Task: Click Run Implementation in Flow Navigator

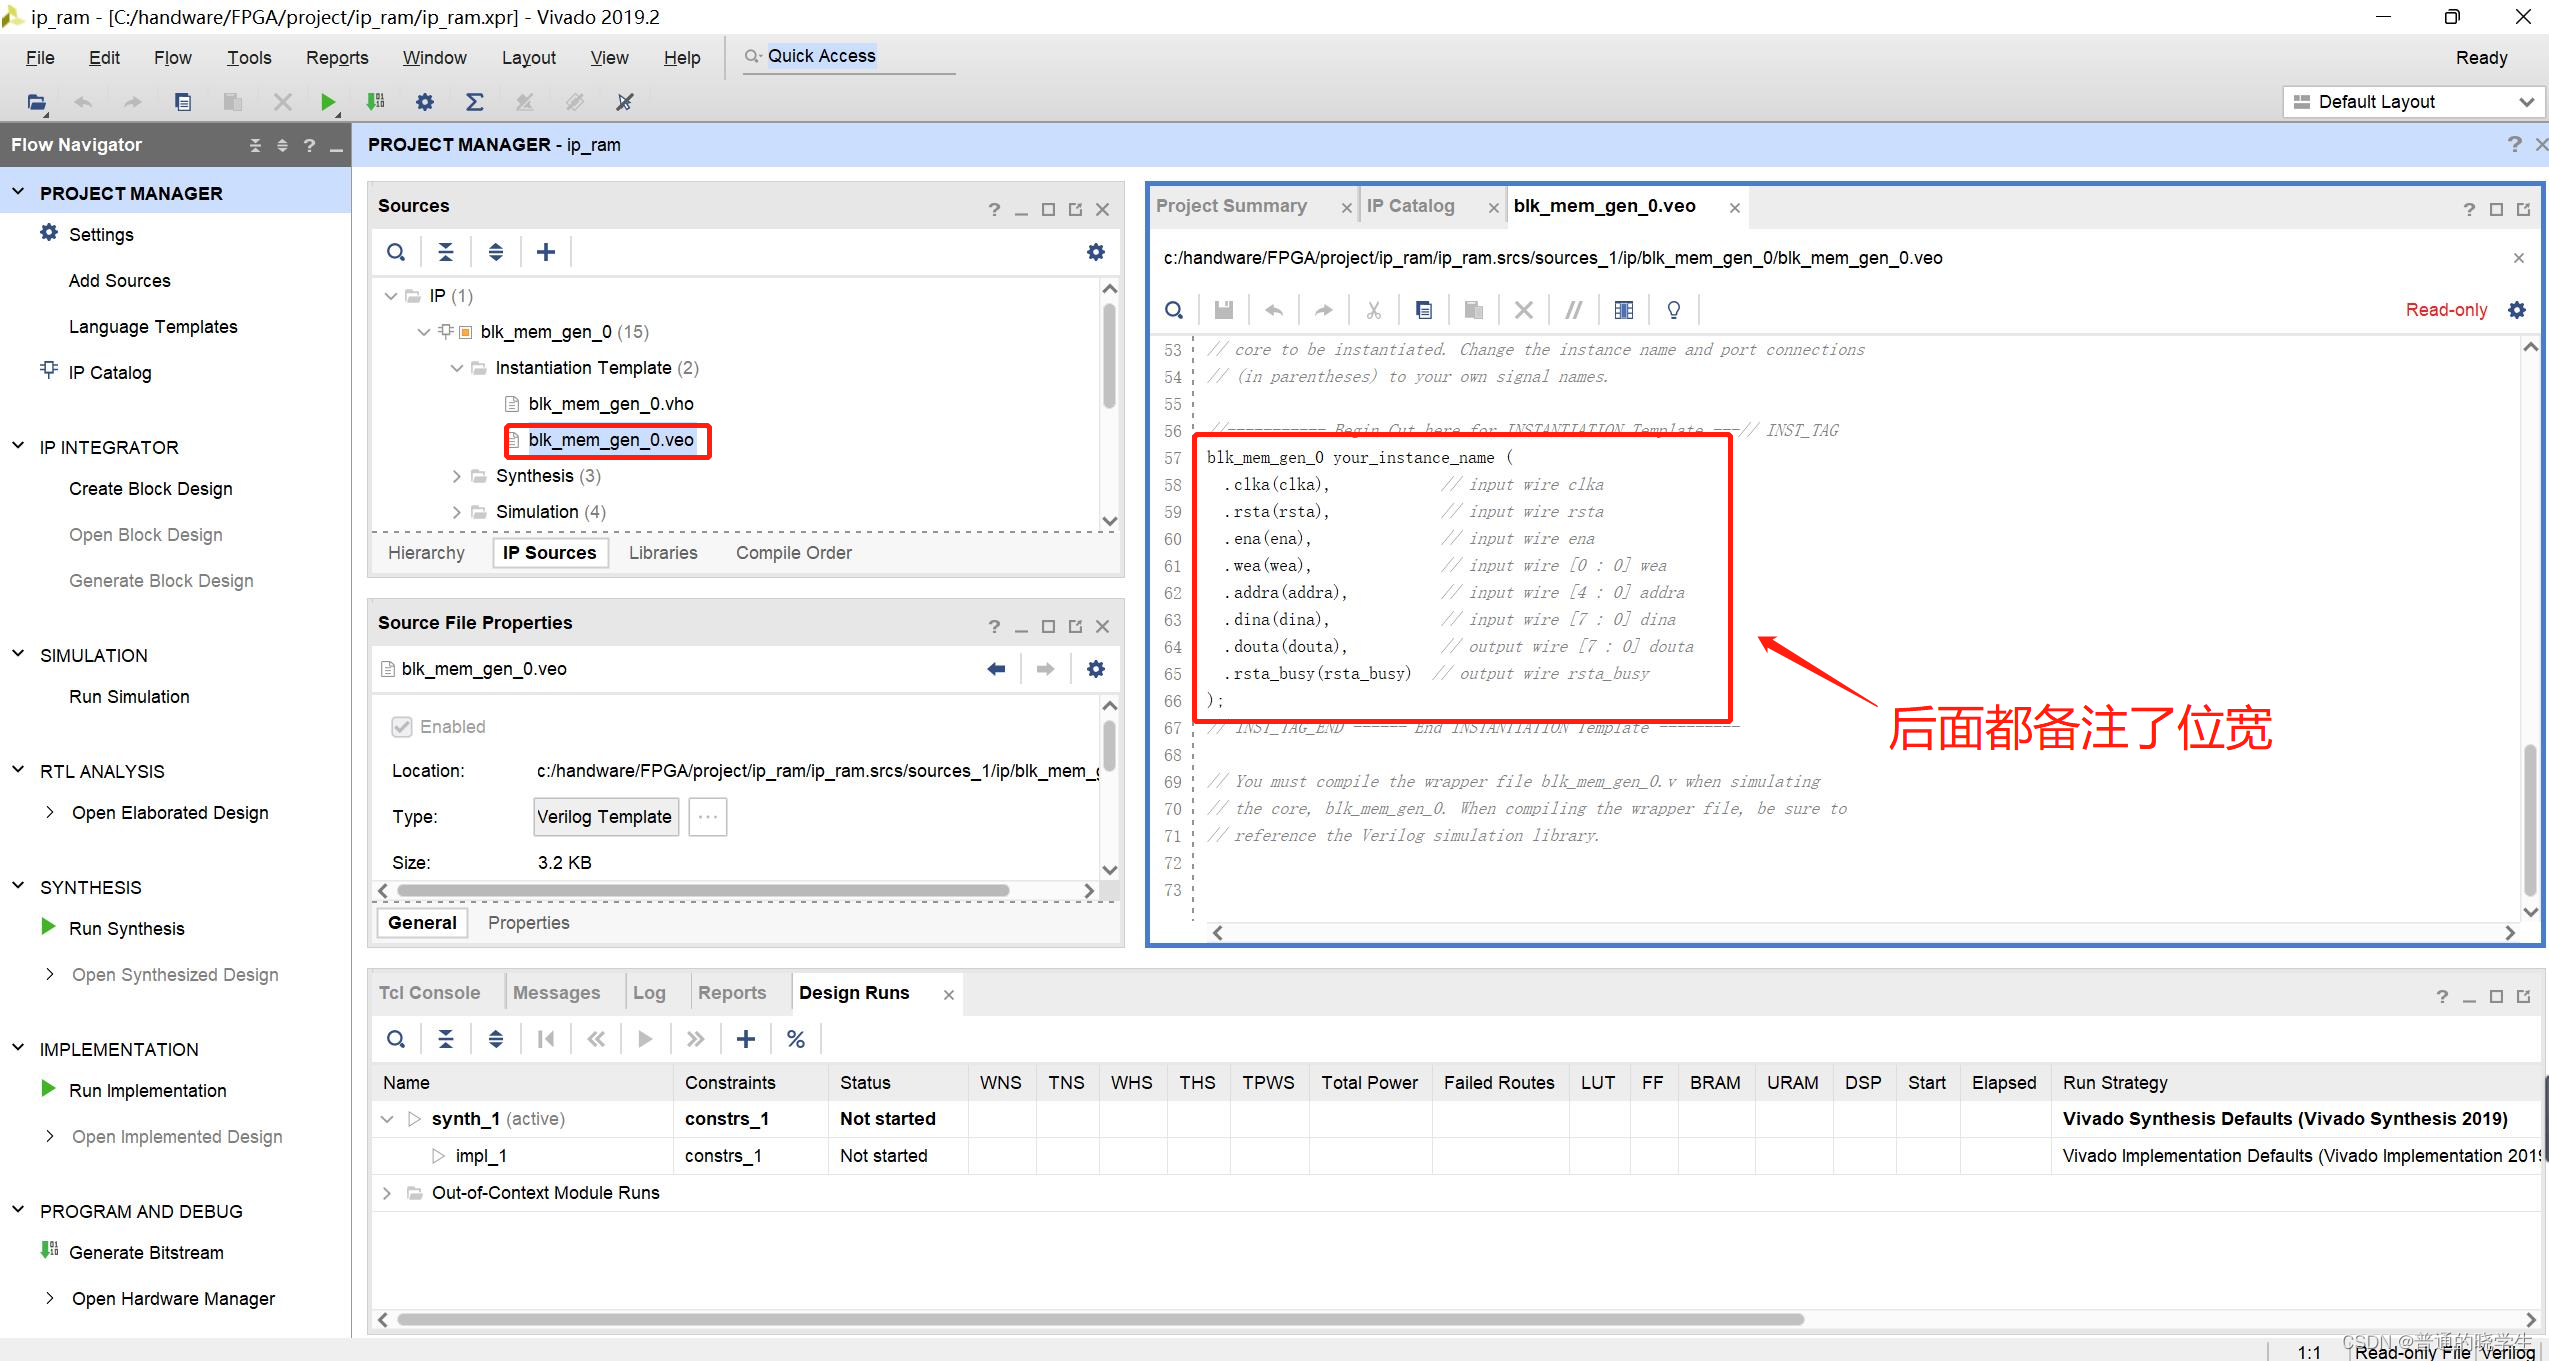Action: [147, 1091]
